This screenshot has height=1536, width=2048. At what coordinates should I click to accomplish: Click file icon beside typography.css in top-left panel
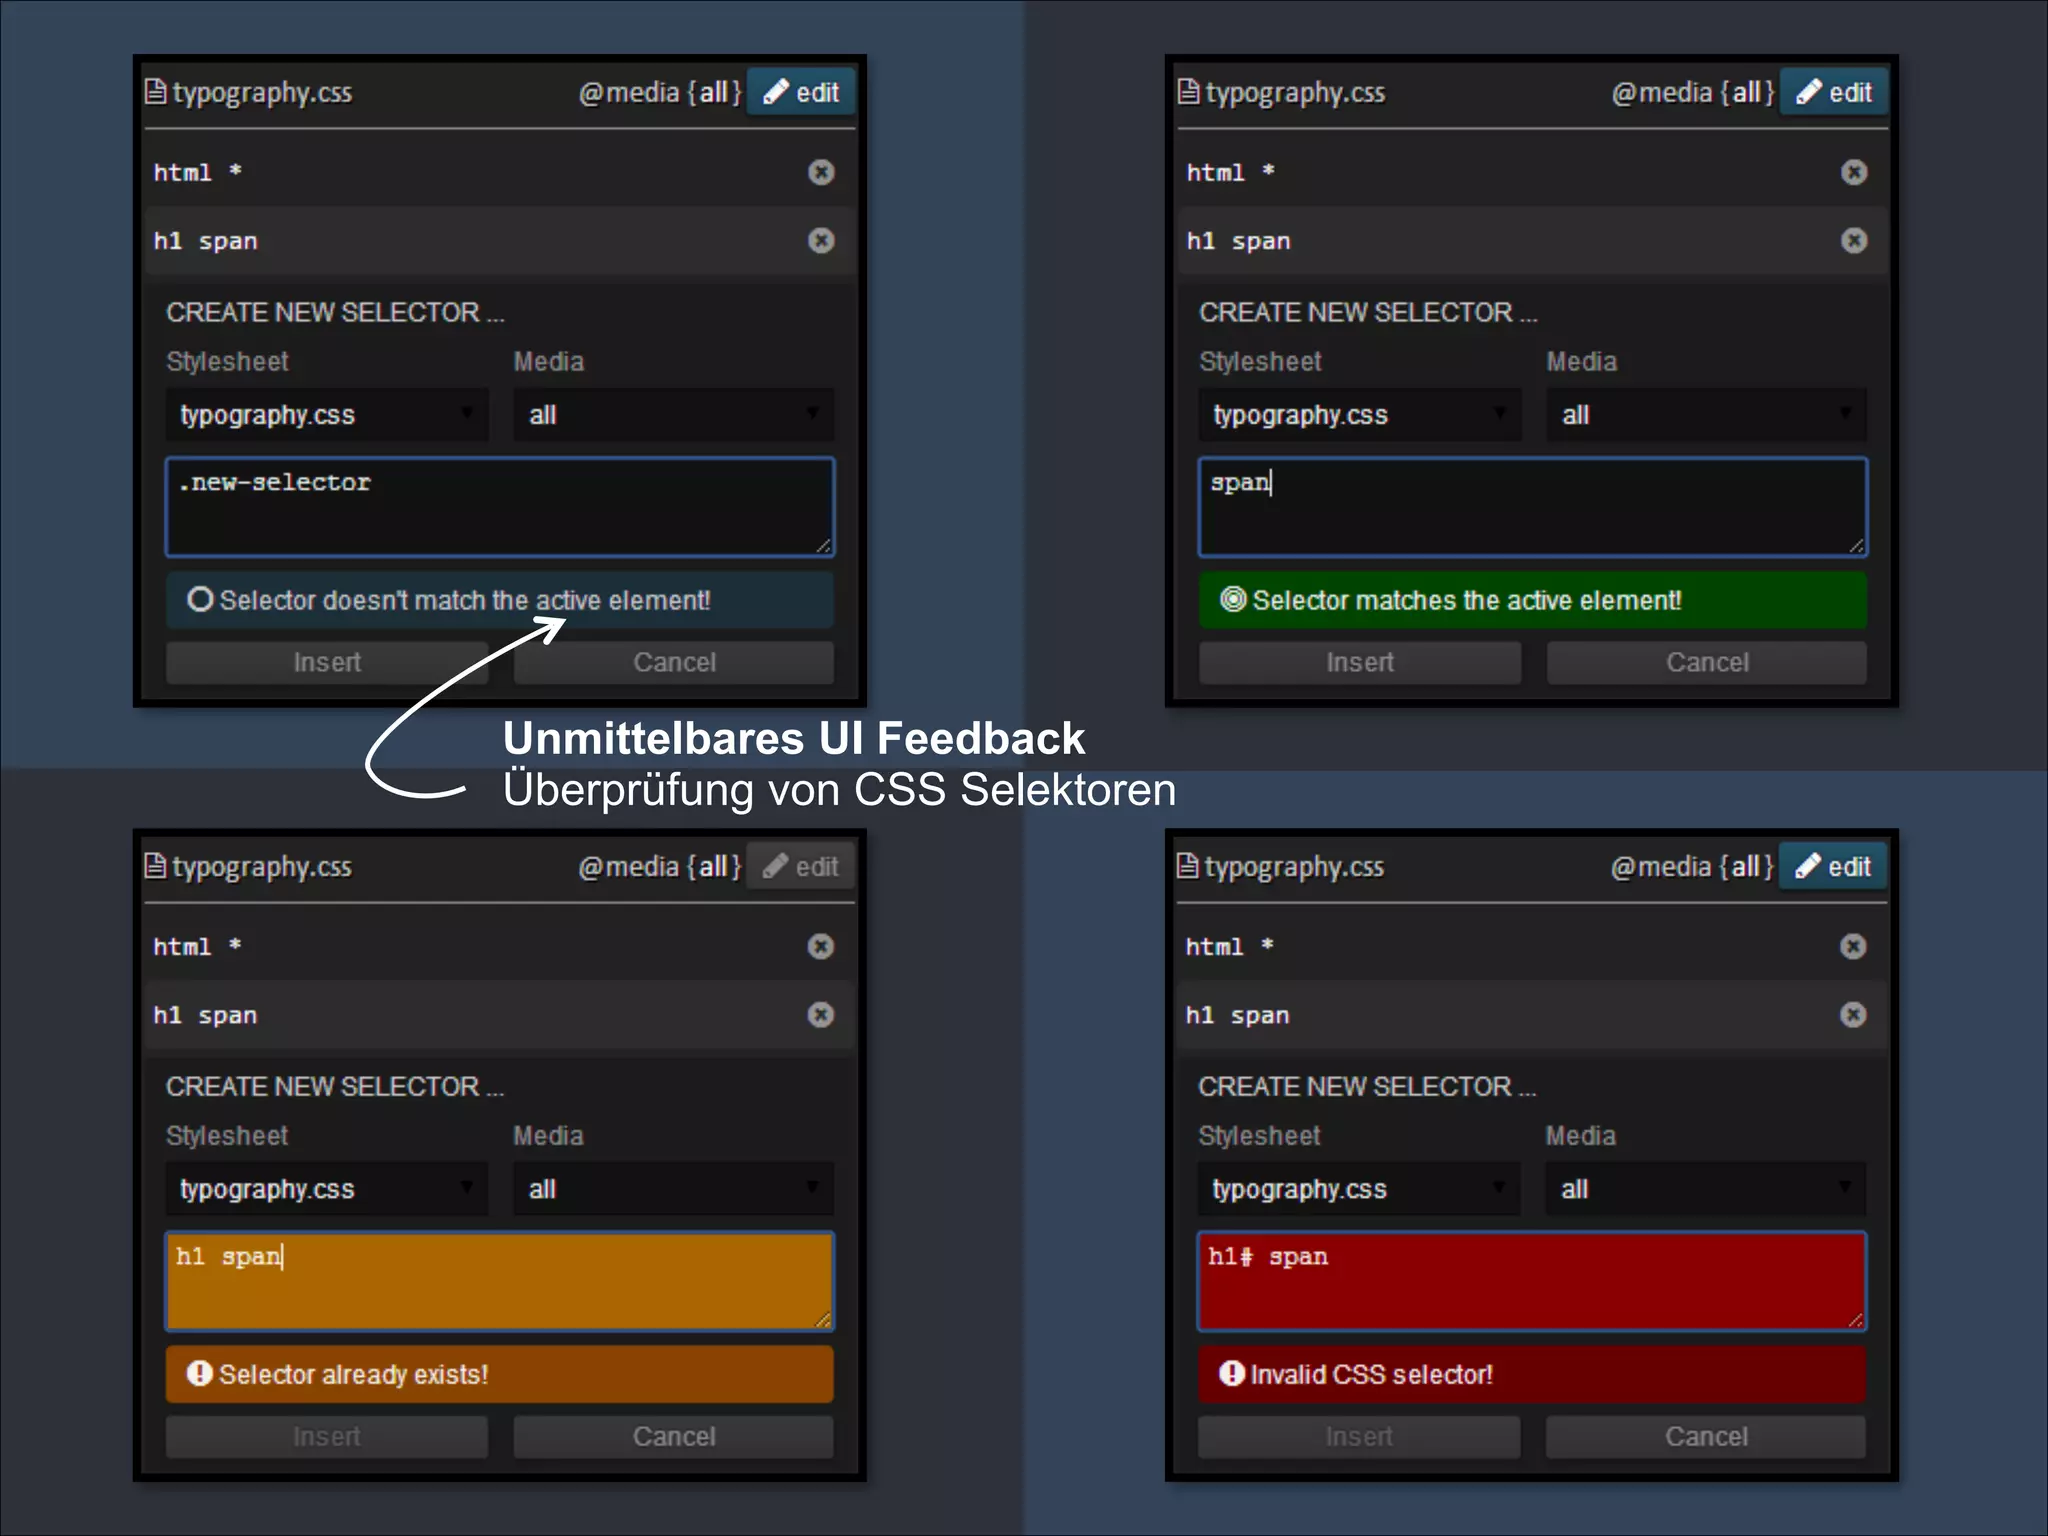click(155, 92)
